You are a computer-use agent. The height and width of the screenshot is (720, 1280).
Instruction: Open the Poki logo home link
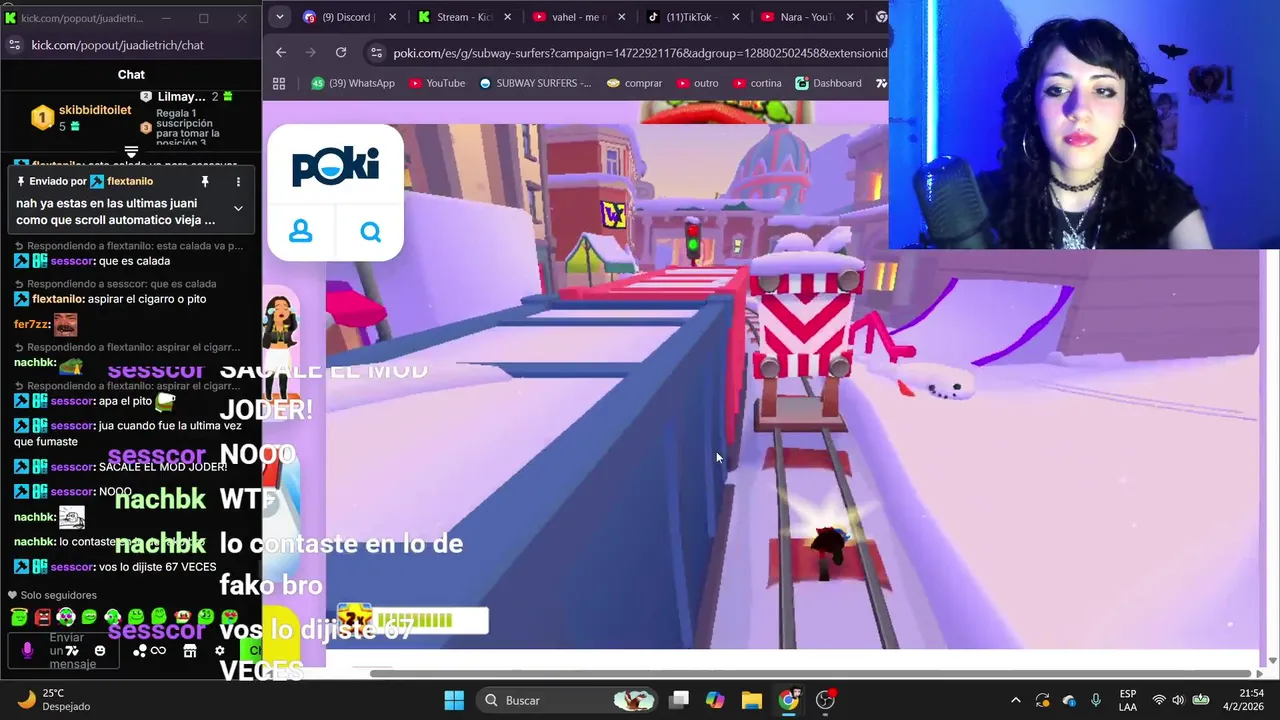(x=335, y=166)
